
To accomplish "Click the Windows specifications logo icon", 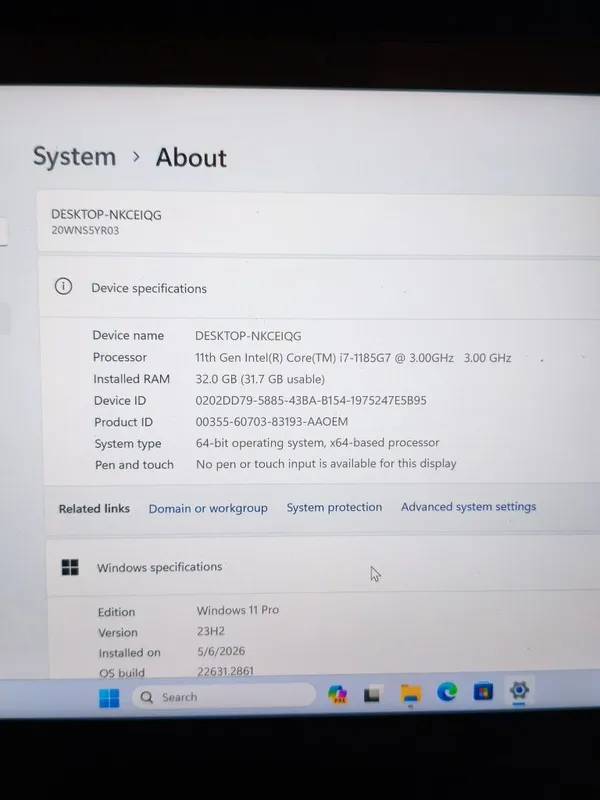I will [x=70, y=567].
